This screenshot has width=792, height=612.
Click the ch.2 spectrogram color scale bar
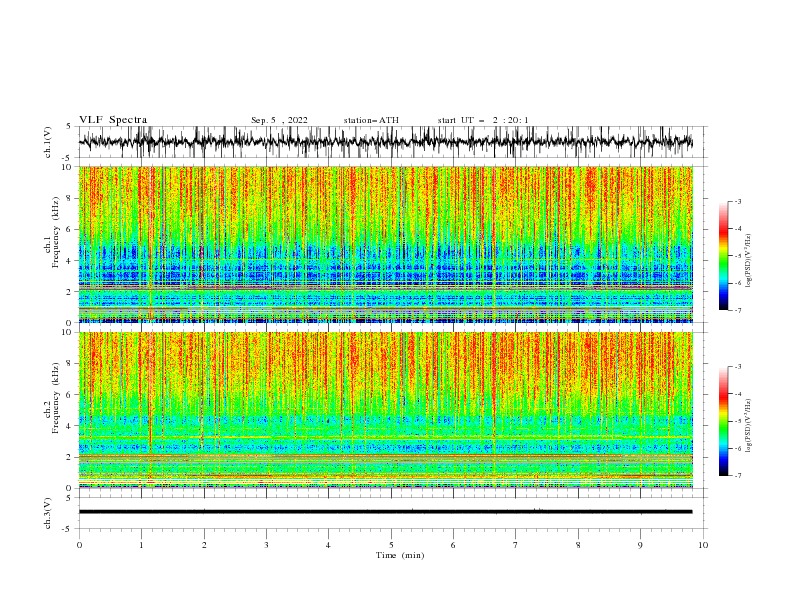coord(723,421)
